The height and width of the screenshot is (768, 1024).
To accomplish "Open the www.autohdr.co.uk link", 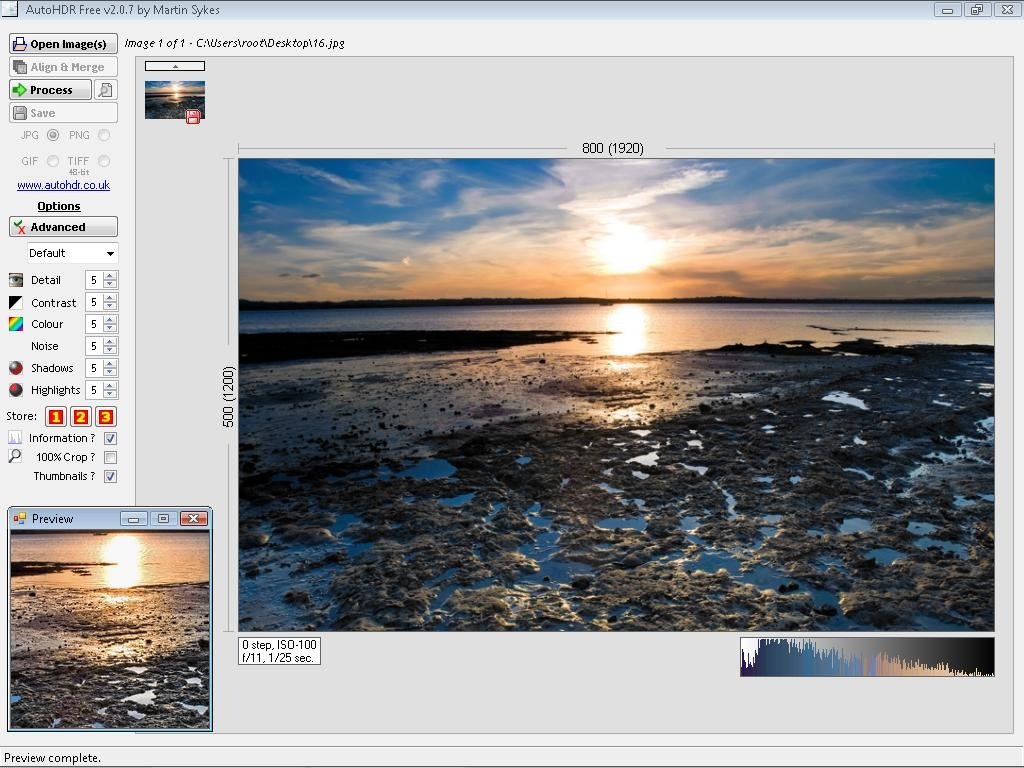I will pos(63,185).
